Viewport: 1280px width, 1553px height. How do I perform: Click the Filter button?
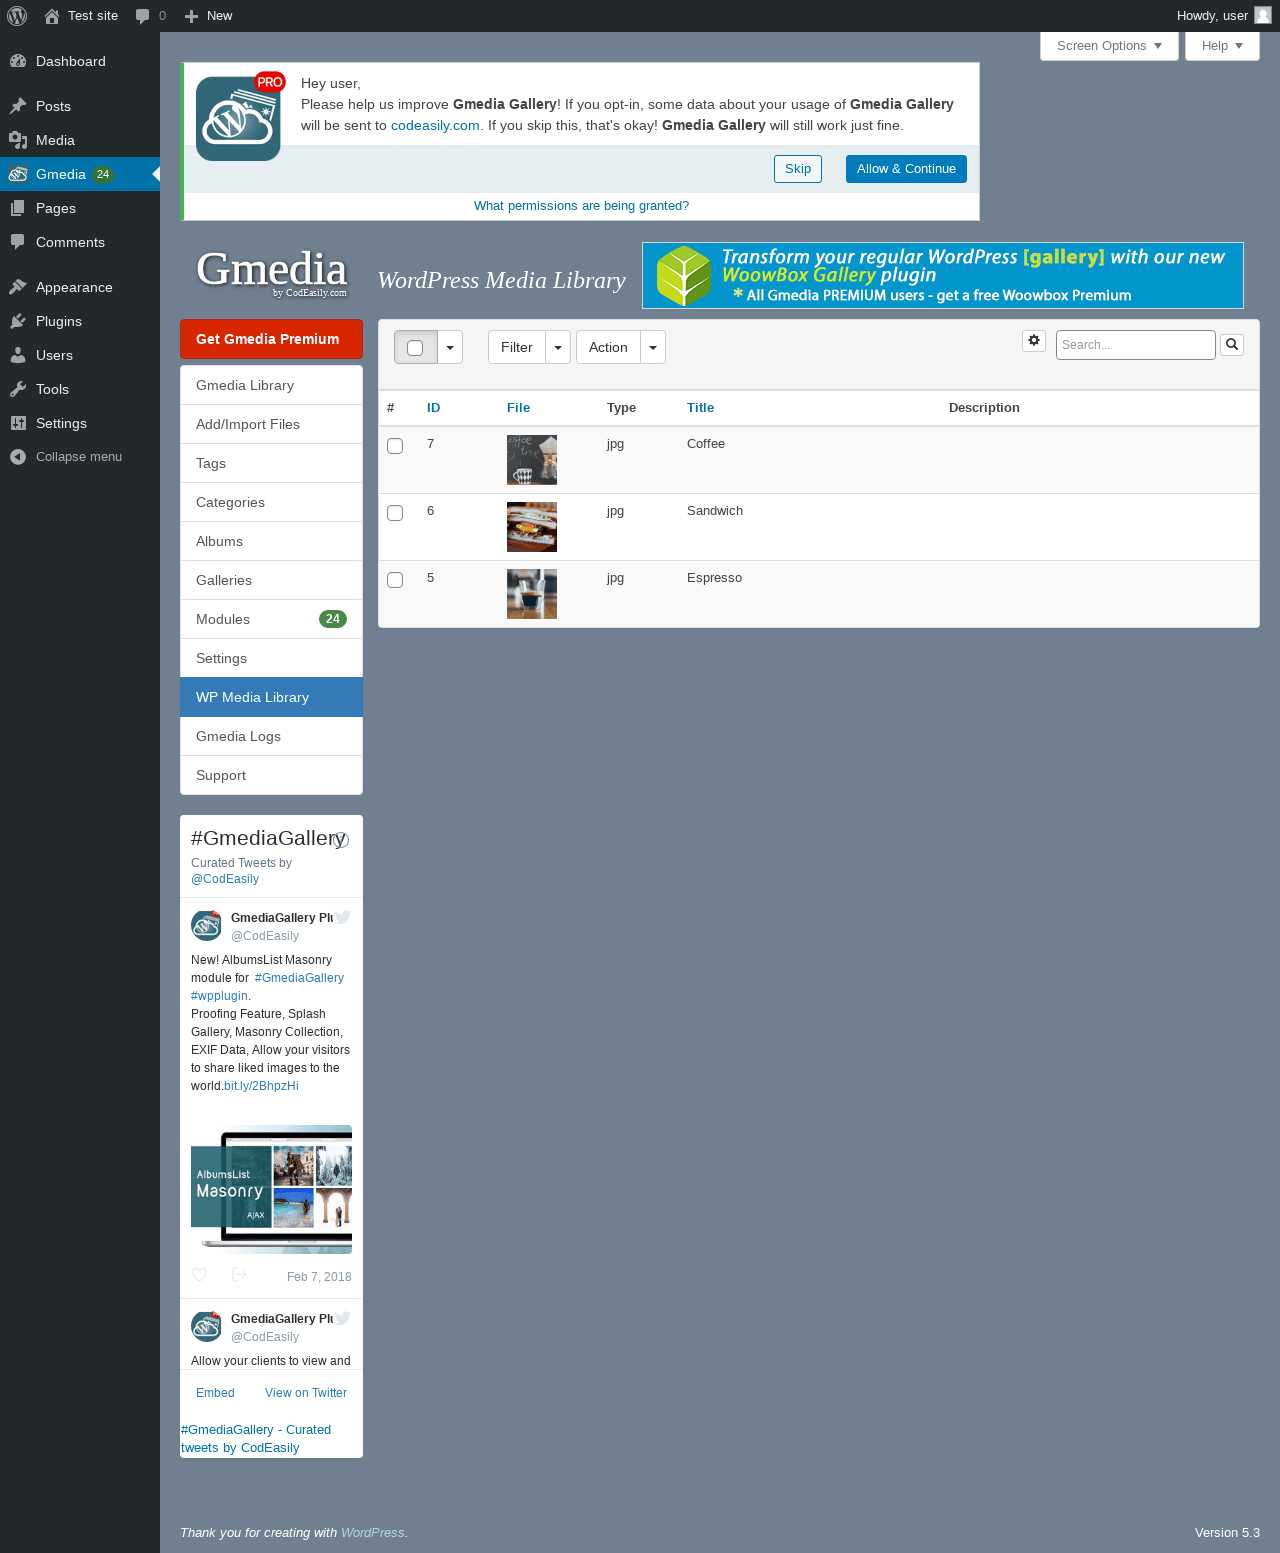click(x=517, y=347)
